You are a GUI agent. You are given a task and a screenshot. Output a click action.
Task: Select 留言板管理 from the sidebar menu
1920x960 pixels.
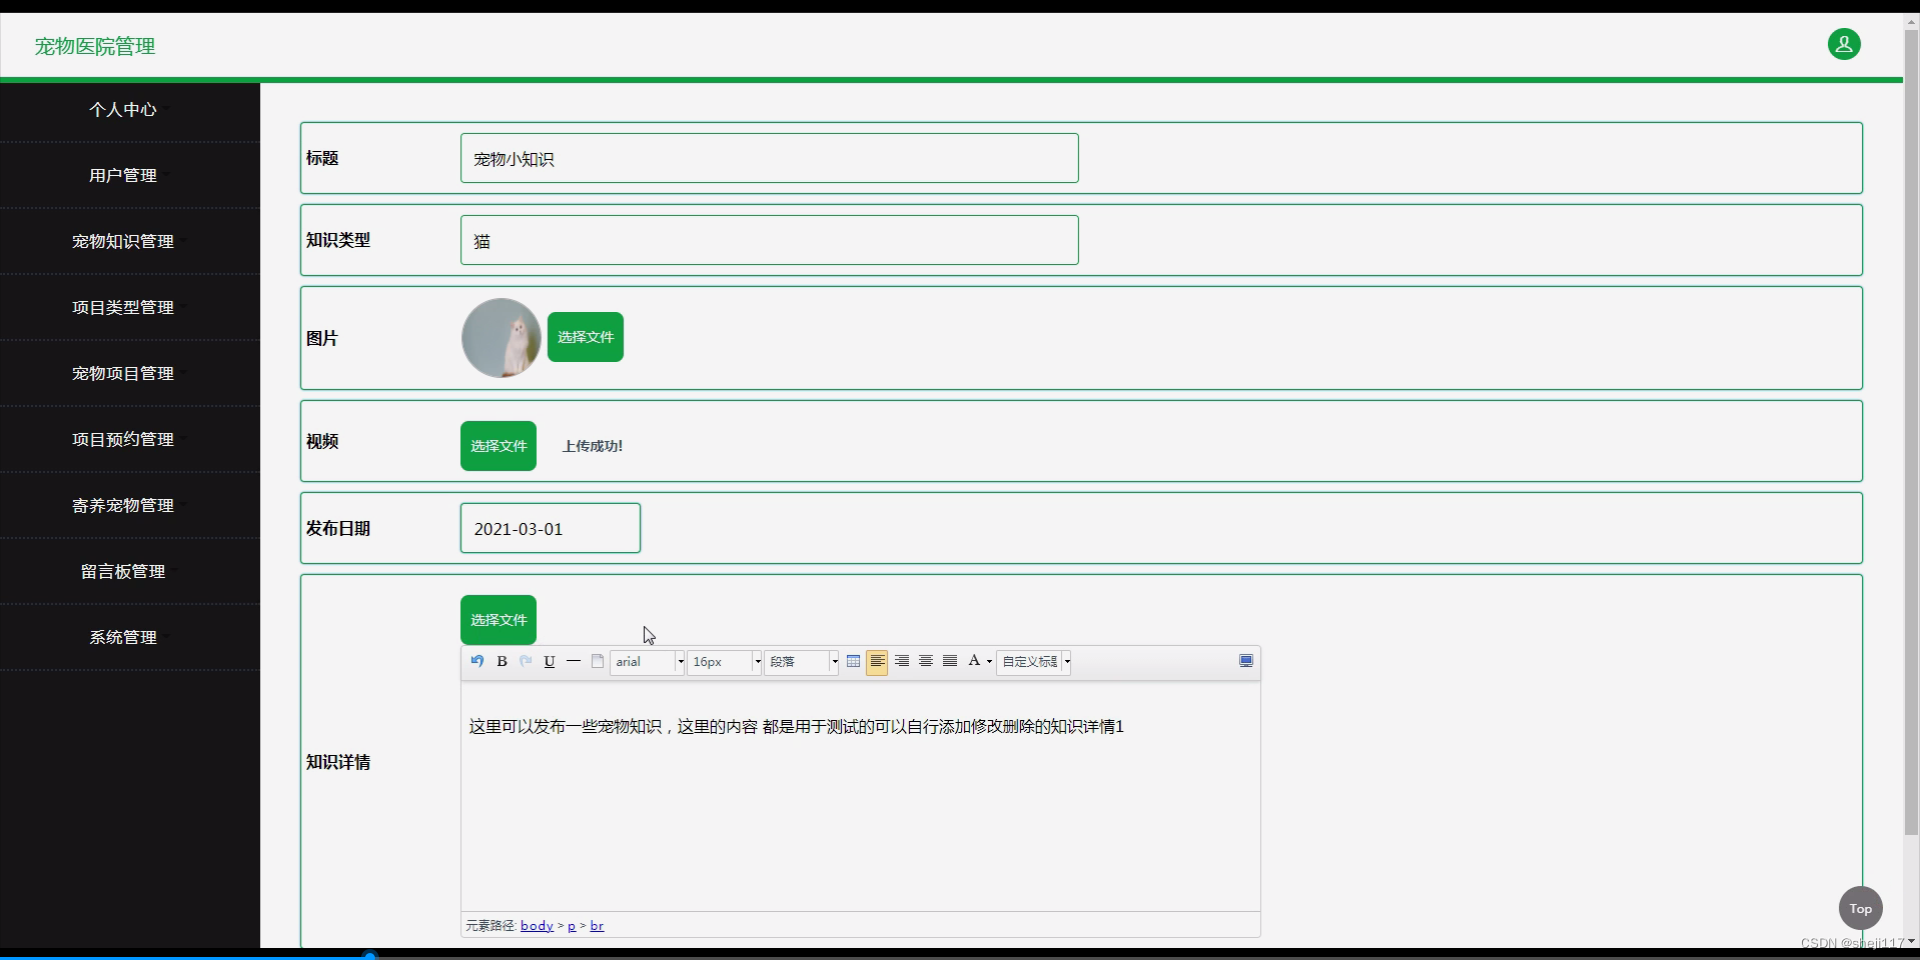point(123,571)
